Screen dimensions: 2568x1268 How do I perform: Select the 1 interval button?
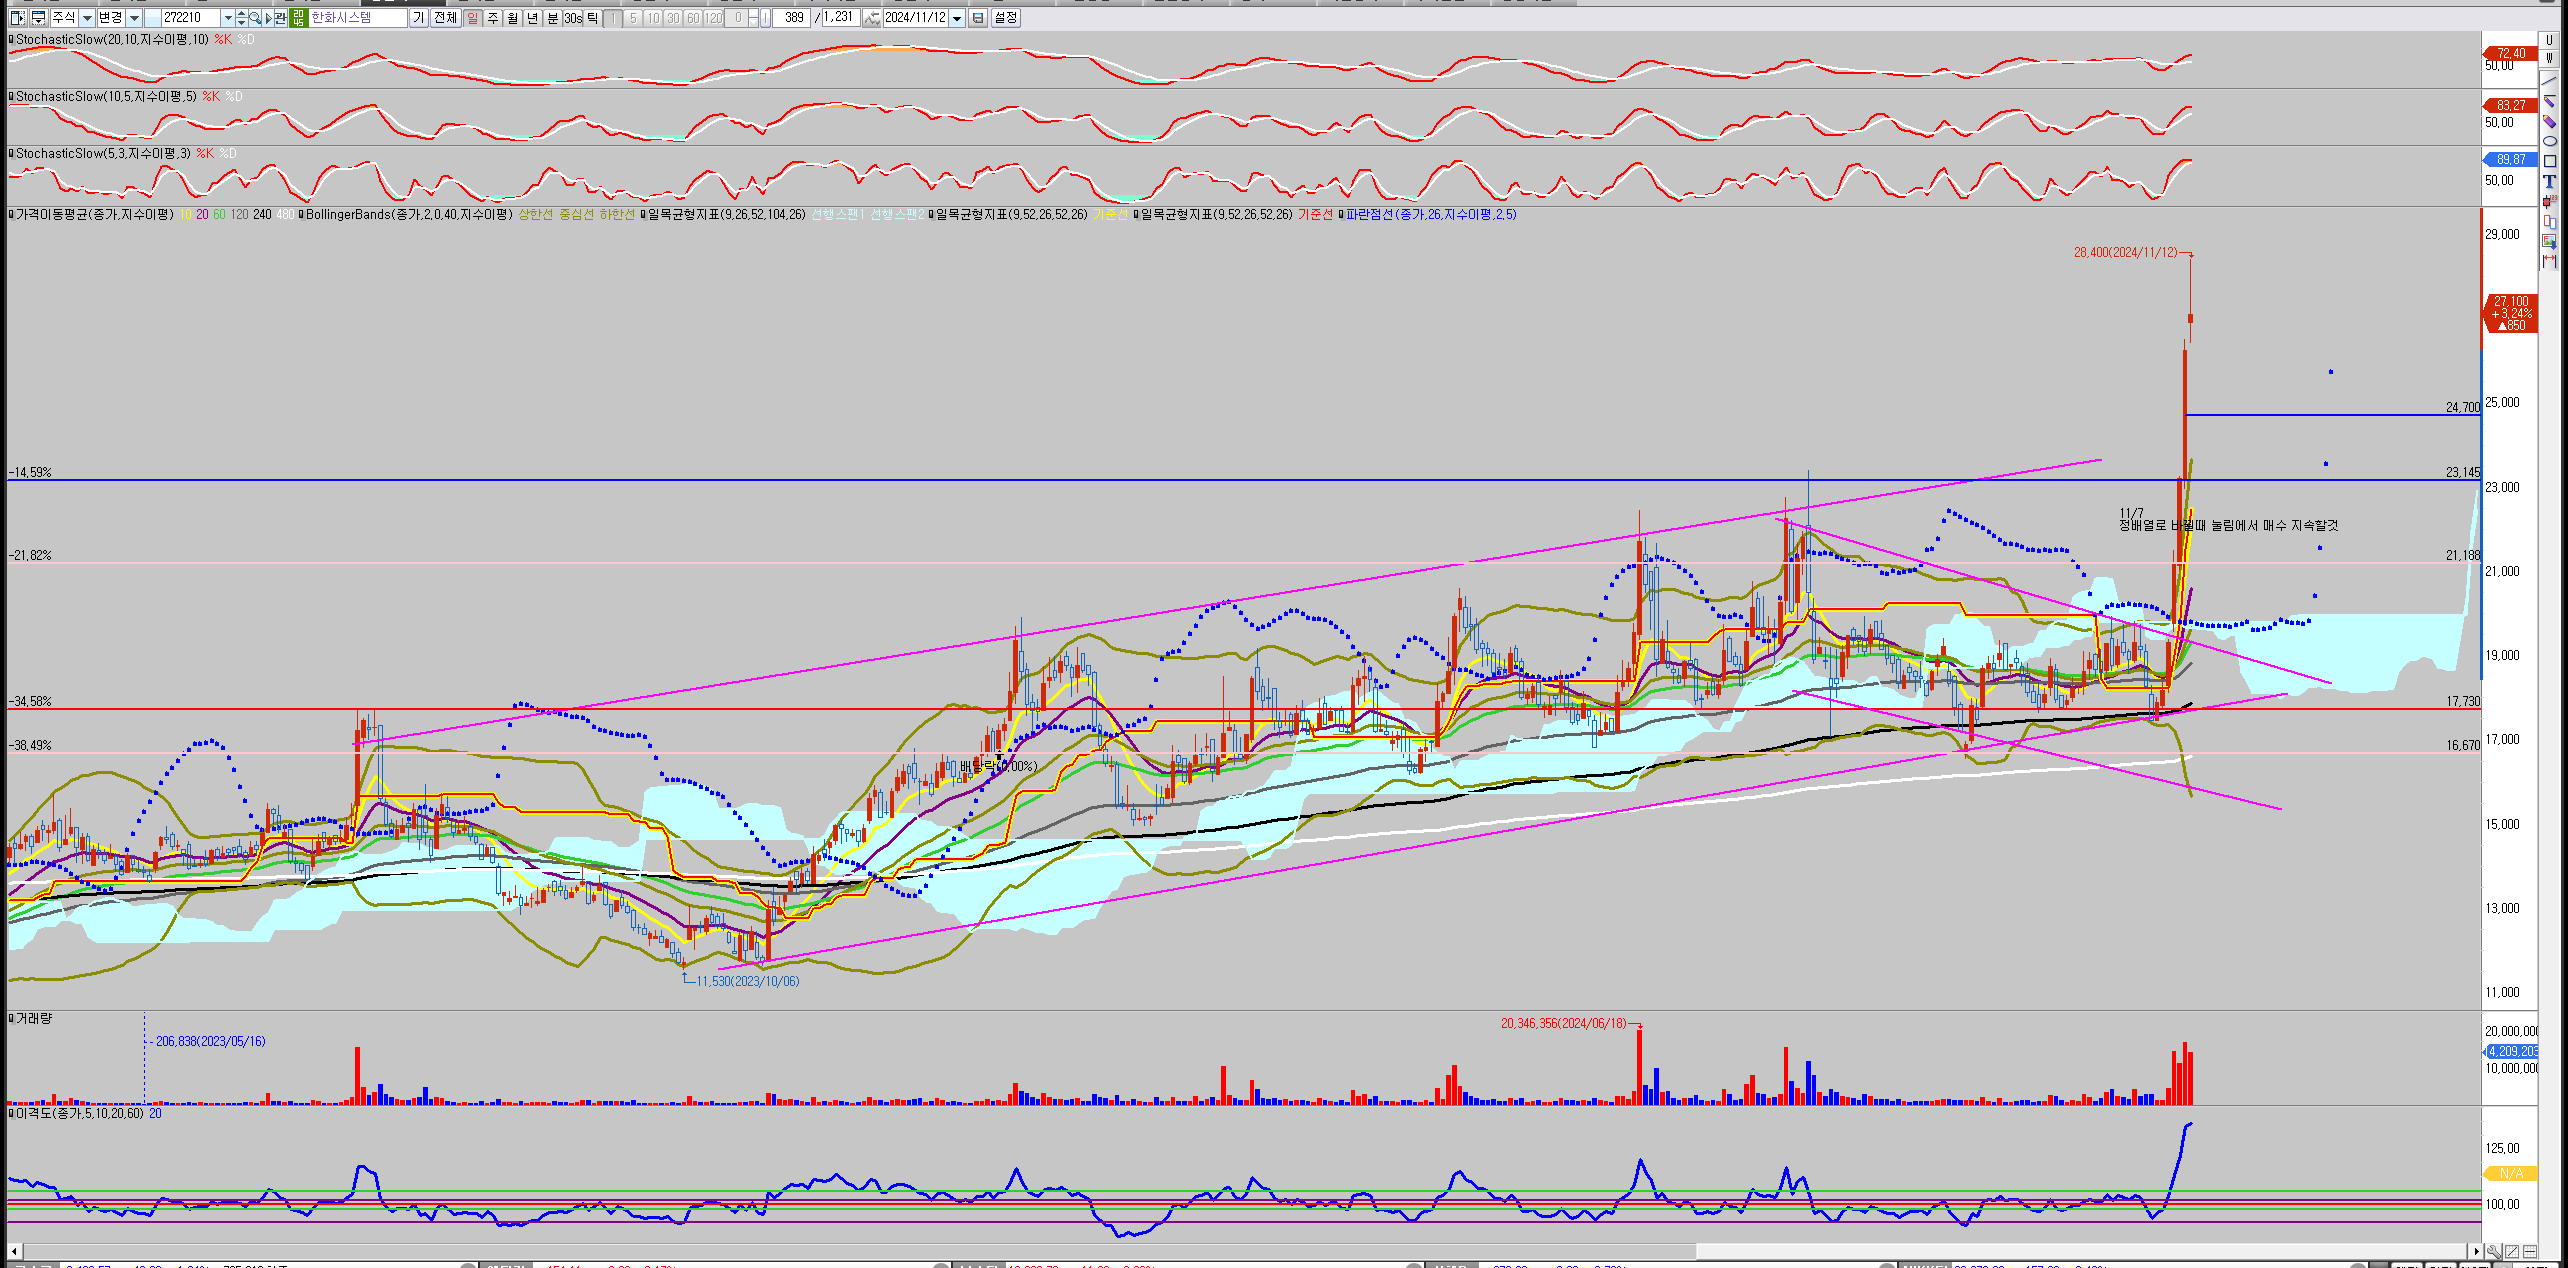[x=612, y=18]
